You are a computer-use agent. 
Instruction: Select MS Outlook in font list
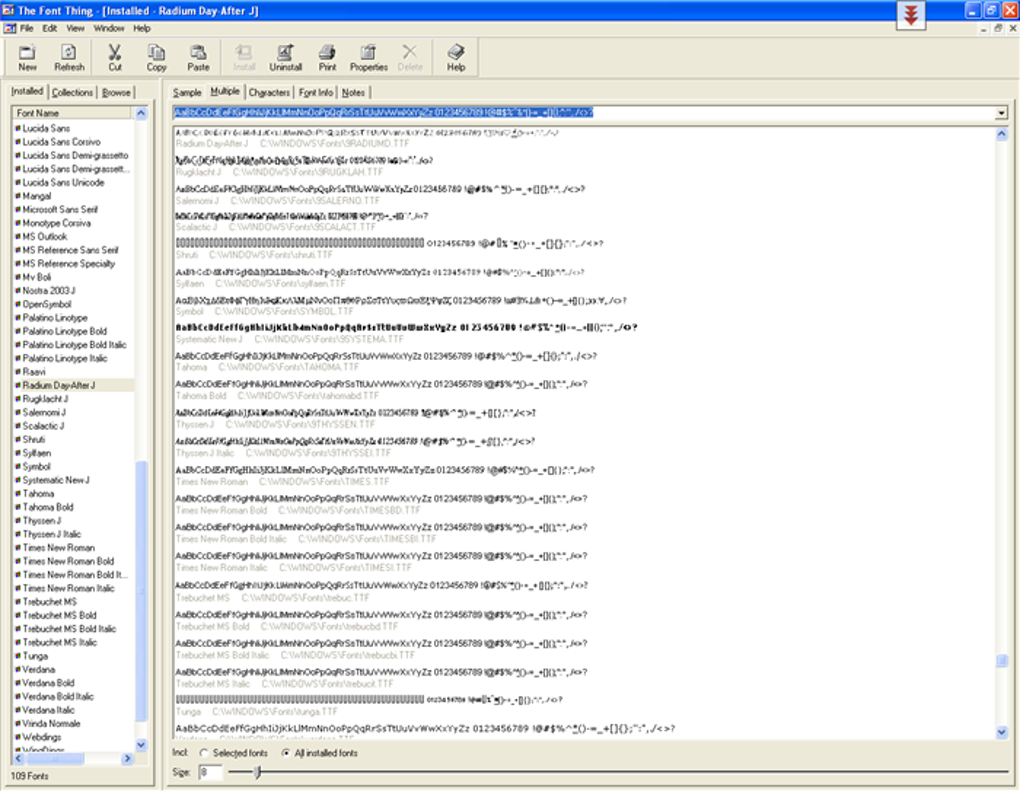(x=44, y=237)
